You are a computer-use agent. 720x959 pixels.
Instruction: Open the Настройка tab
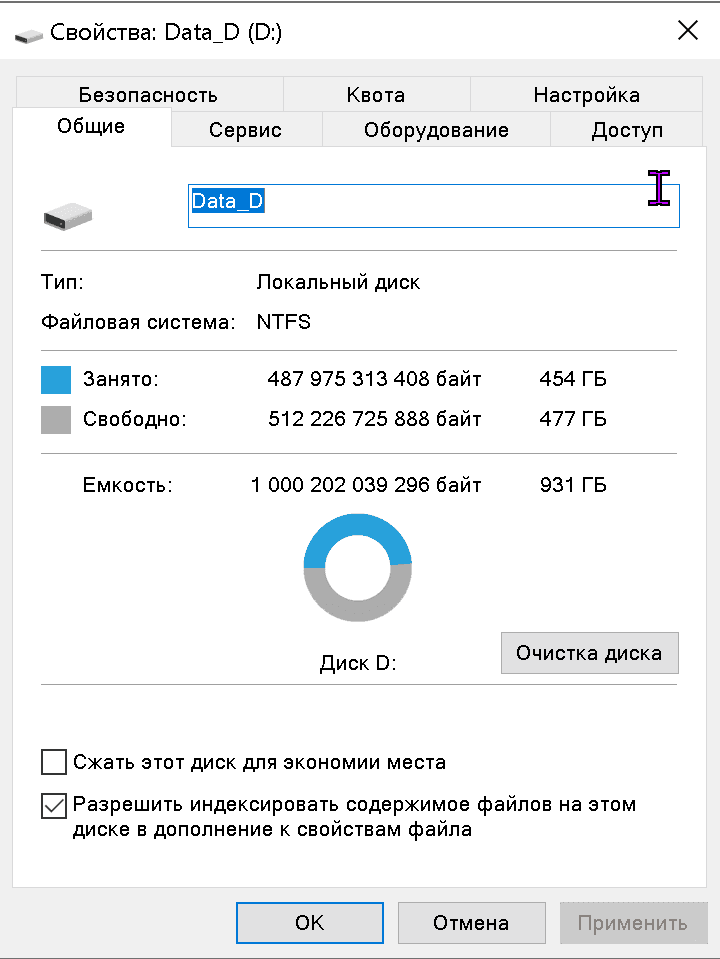click(x=587, y=95)
